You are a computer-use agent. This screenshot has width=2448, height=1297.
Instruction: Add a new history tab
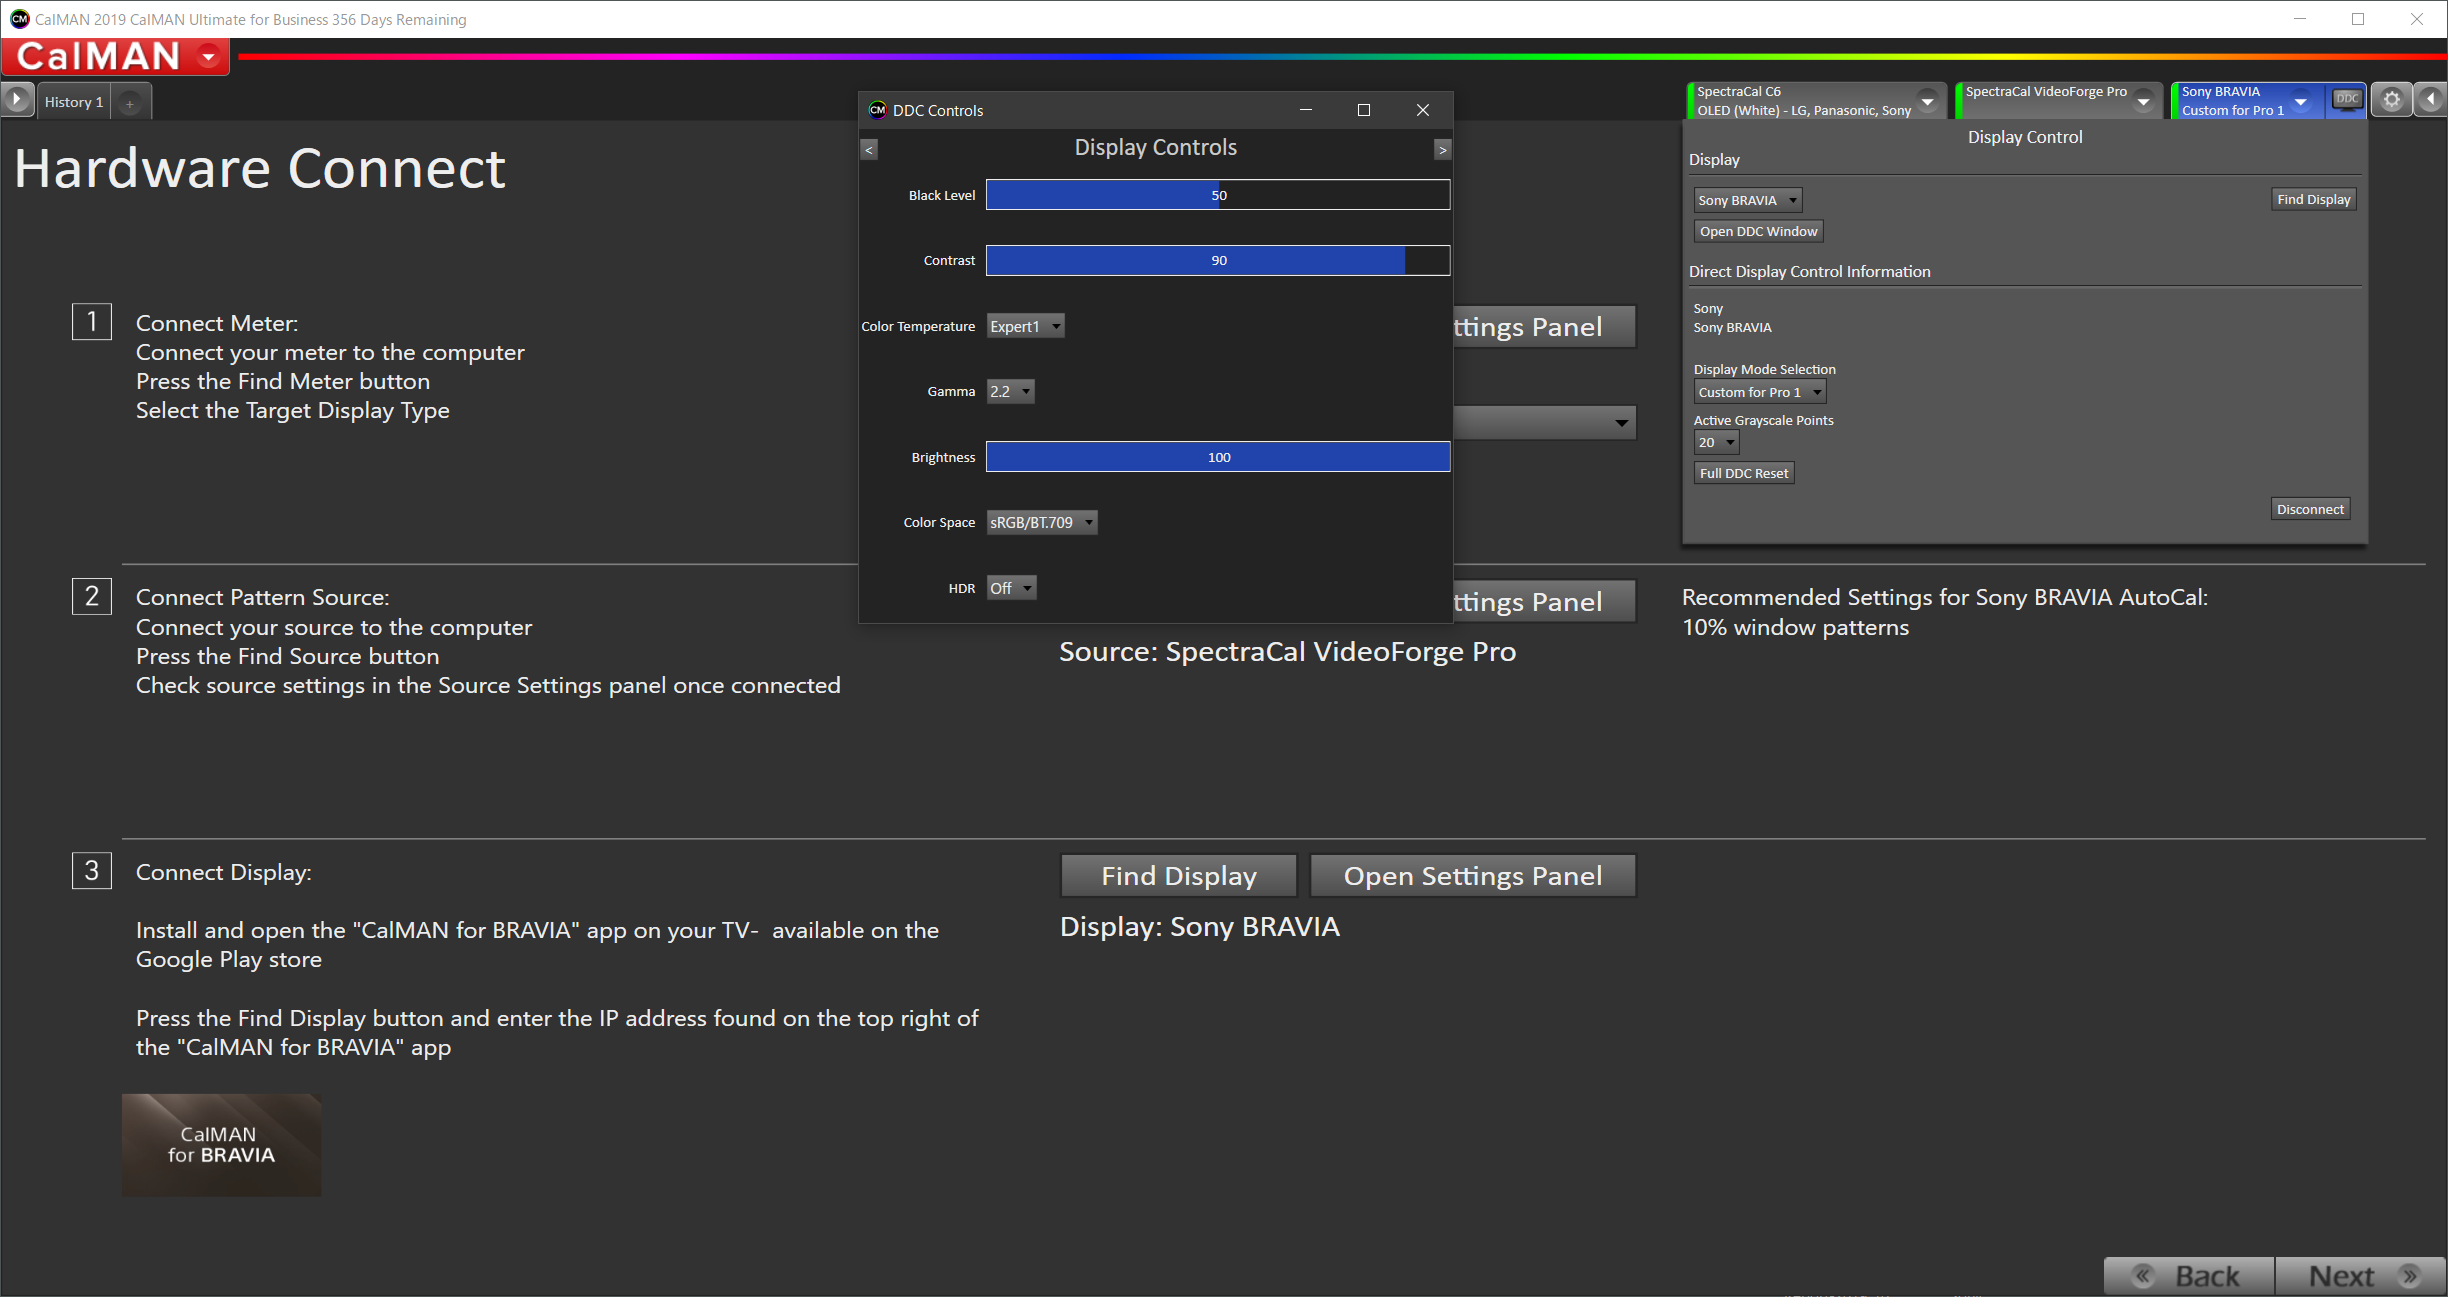click(x=130, y=103)
